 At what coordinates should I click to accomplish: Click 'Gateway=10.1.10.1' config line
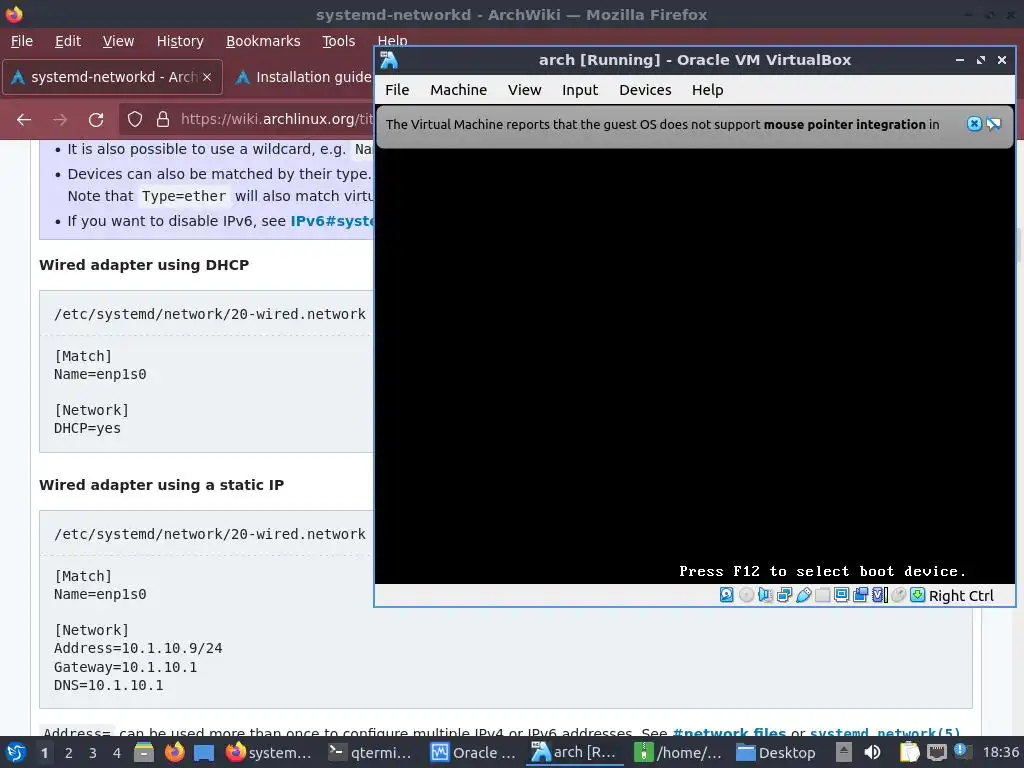125,667
